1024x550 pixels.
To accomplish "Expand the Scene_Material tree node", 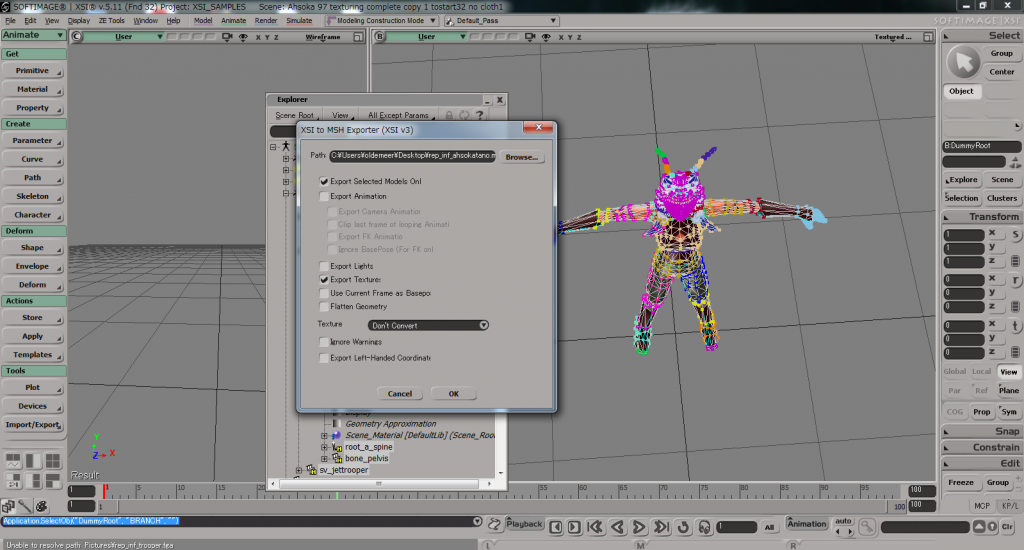I will (324, 435).
